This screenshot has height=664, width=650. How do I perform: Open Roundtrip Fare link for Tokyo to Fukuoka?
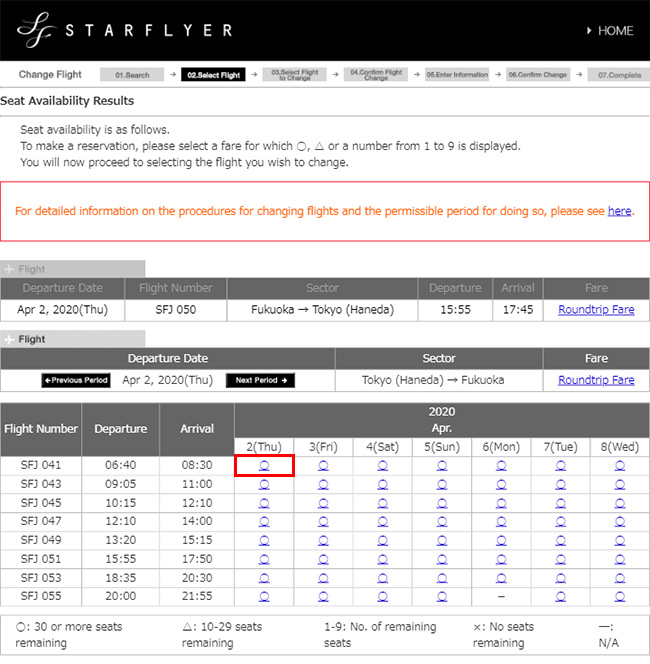click(x=596, y=380)
